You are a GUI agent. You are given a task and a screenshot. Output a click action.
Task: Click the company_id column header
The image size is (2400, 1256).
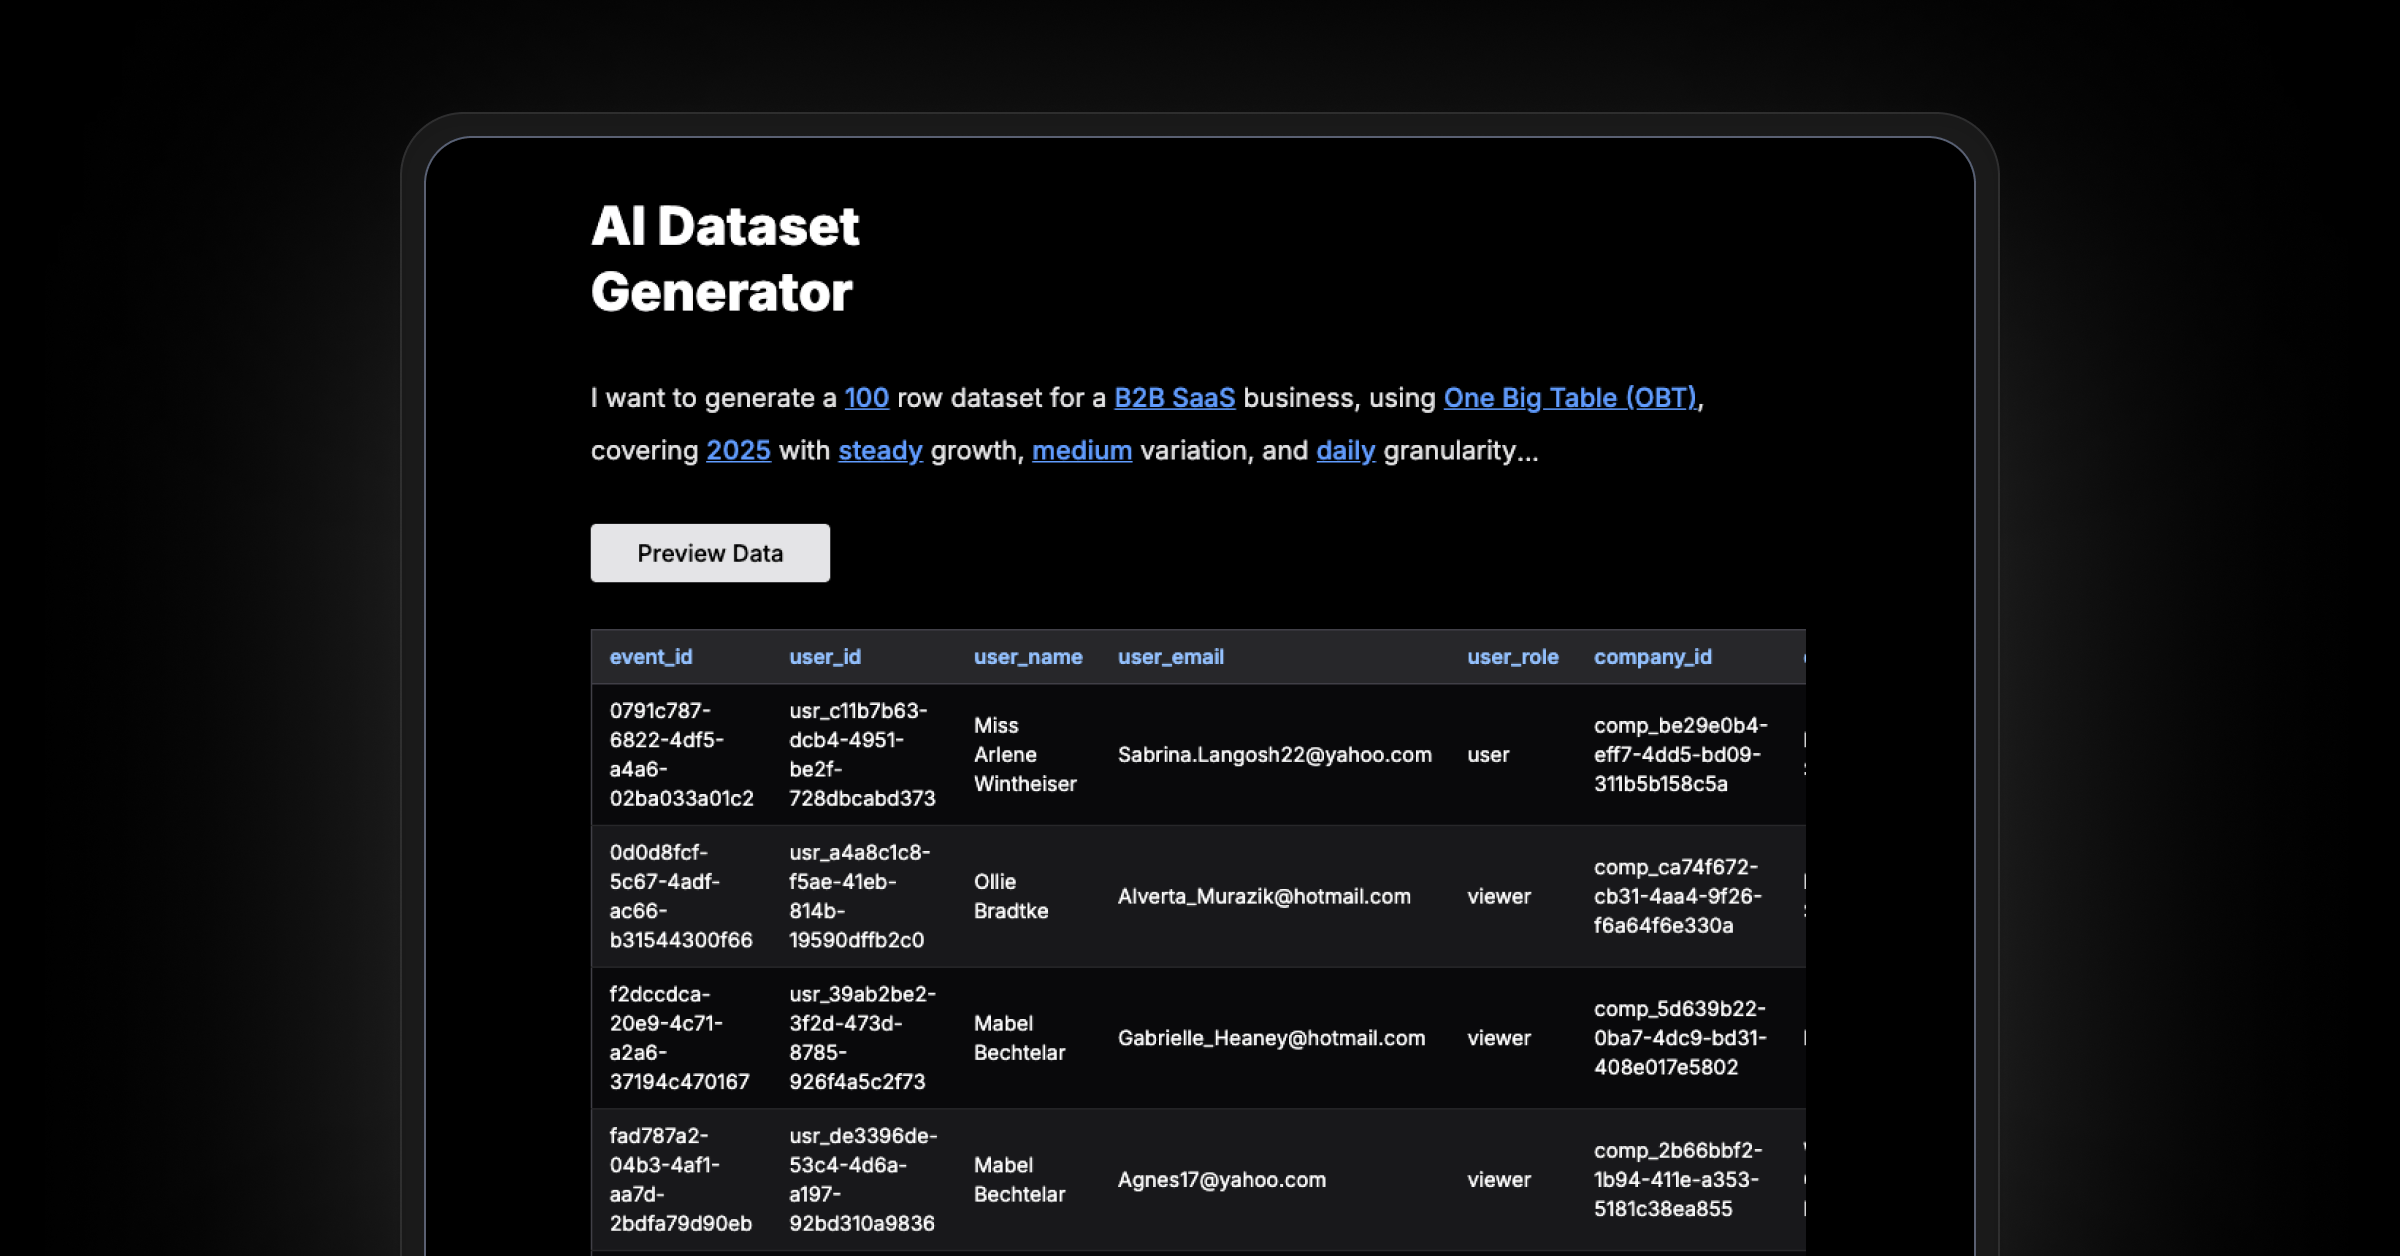(x=1653, y=657)
